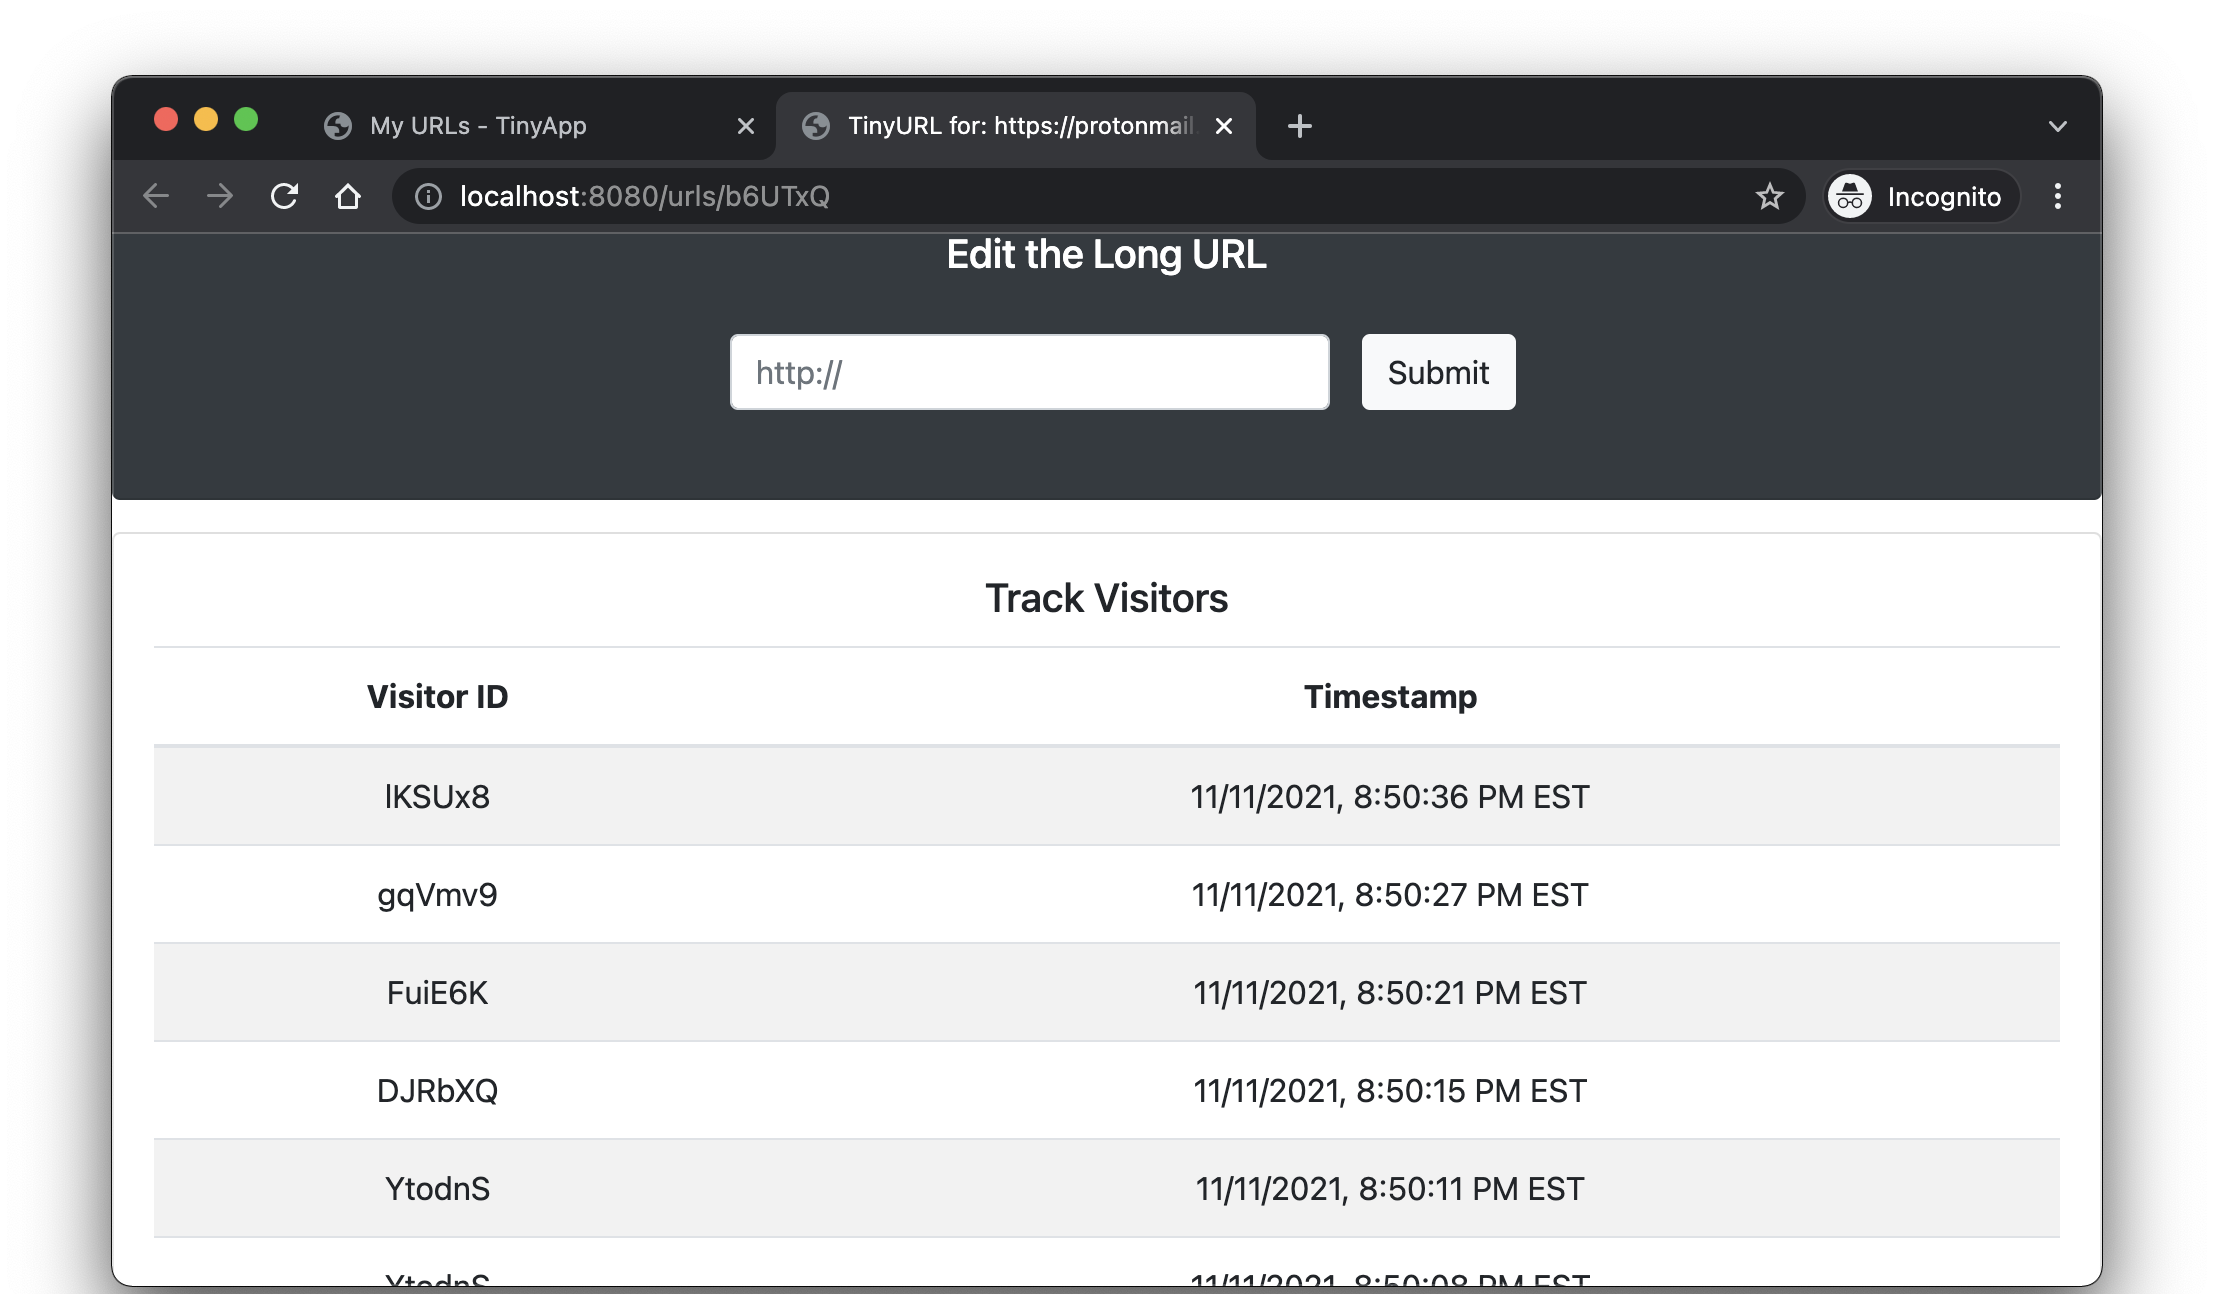View site information icon in address bar
The height and width of the screenshot is (1294, 2214).
click(428, 197)
